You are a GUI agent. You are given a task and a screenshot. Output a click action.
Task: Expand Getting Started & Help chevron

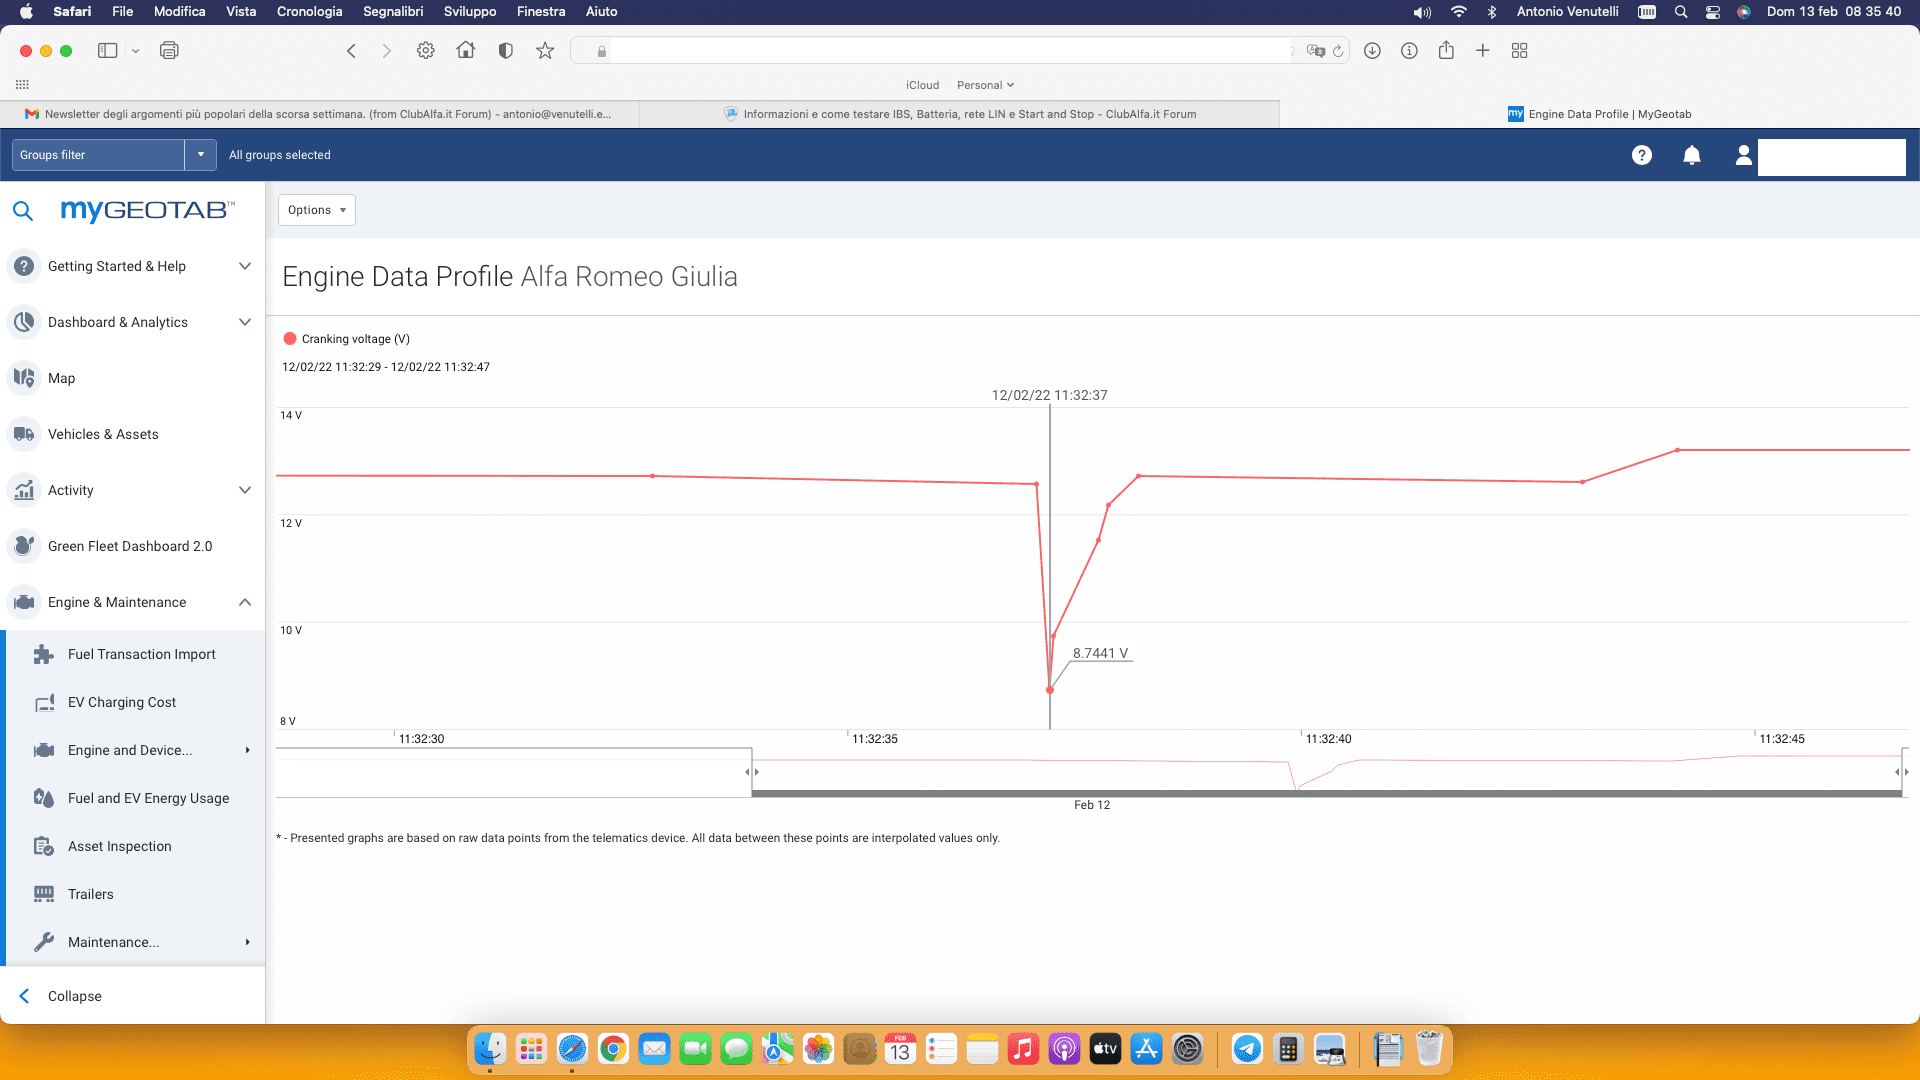tap(245, 266)
